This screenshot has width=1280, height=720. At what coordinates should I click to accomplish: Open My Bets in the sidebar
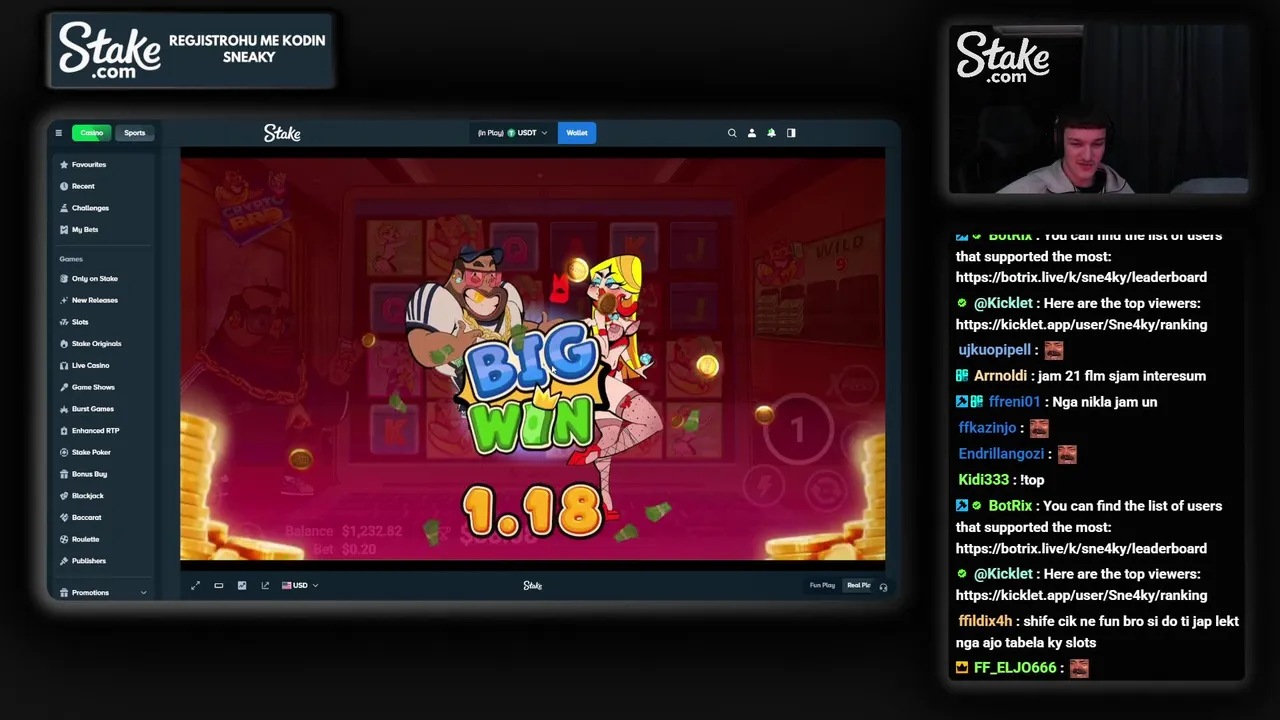click(x=84, y=230)
